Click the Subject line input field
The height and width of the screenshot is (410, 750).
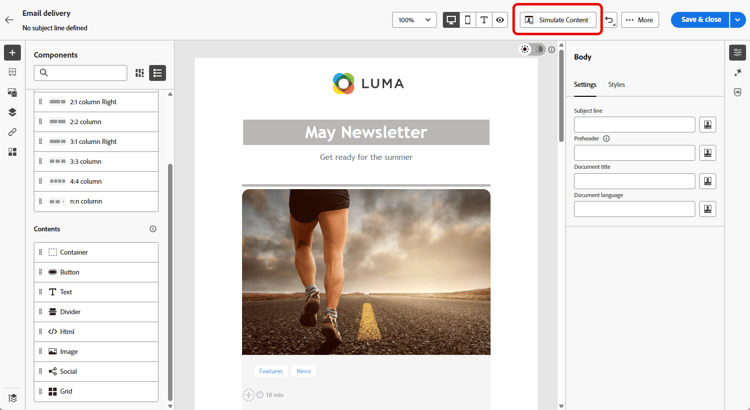click(x=634, y=125)
